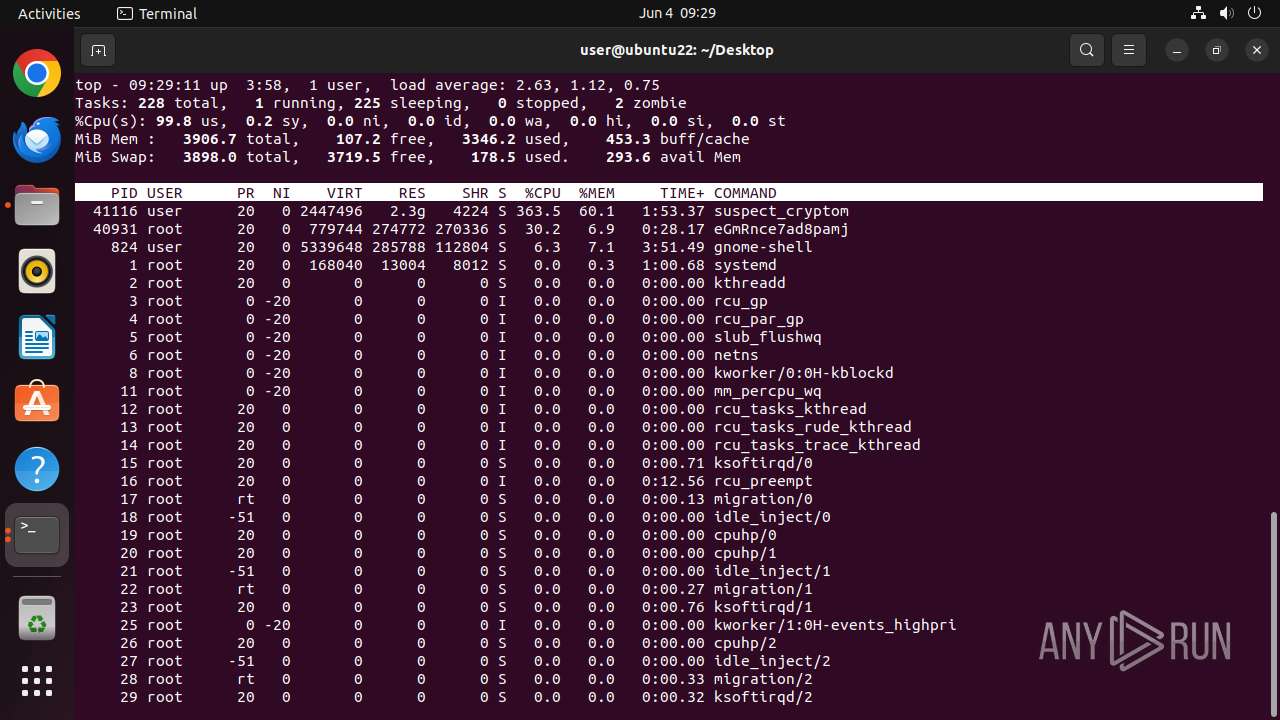
Task: Open terminal search
Action: tap(1087, 50)
